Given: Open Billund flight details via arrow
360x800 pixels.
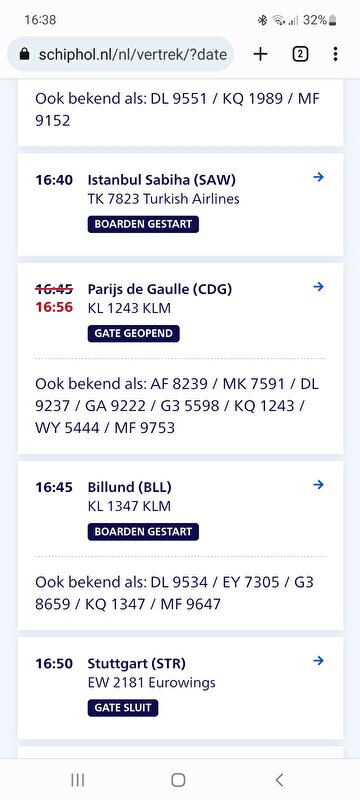Looking at the screenshot, I should coord(319,485).
